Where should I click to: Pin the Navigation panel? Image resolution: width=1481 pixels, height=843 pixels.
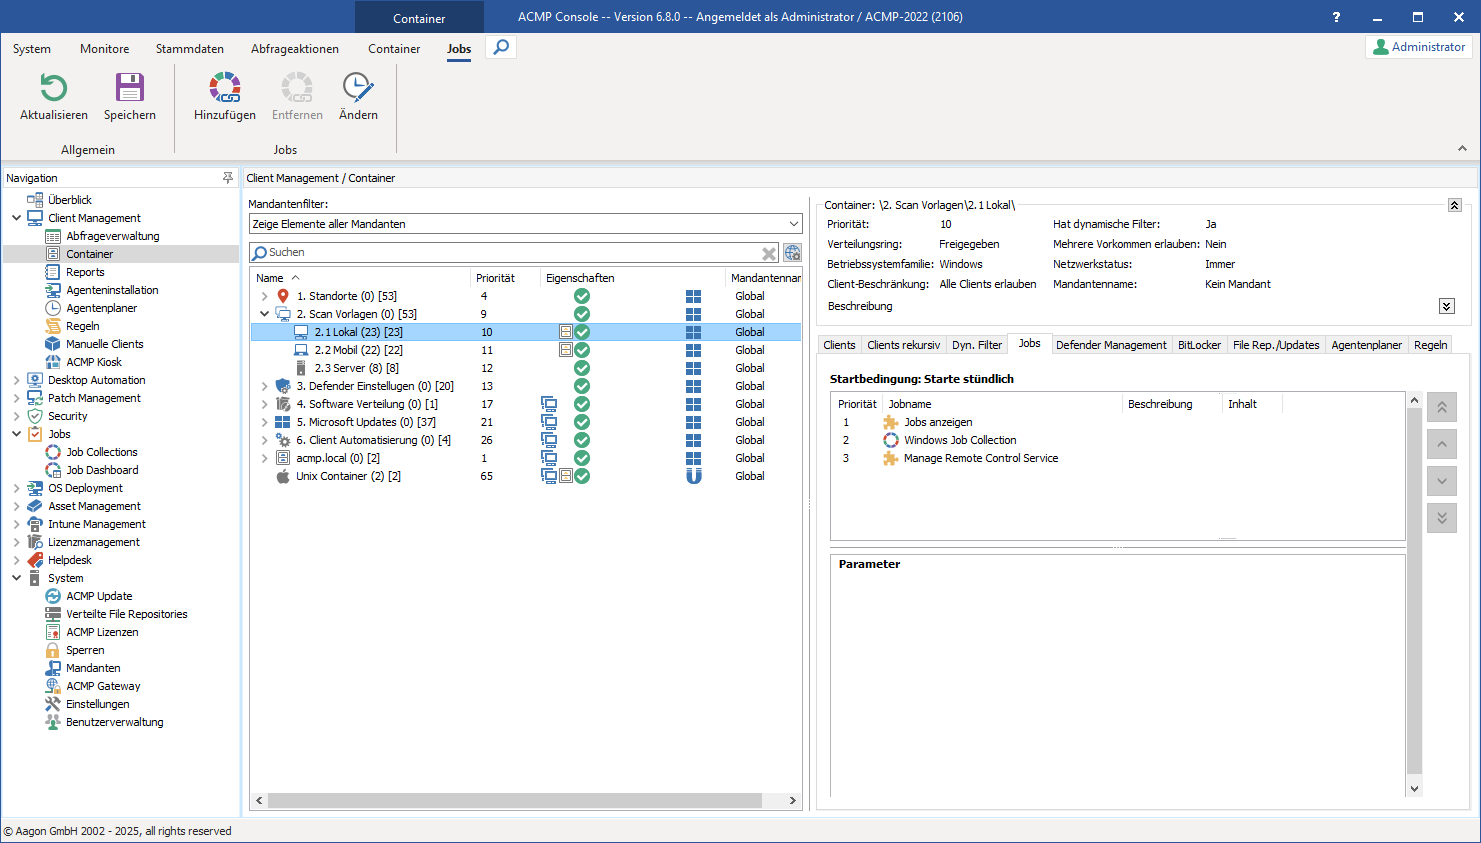click(x=227, y=178)
